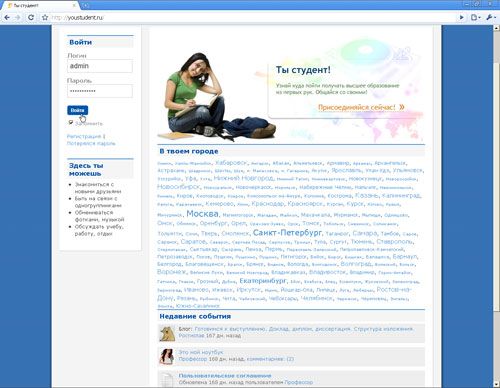Image resolution: width=500 pixels, height=388 pixels.
Task: Select the 'Ты студент!' browser tab
Action: pos(40,5)
